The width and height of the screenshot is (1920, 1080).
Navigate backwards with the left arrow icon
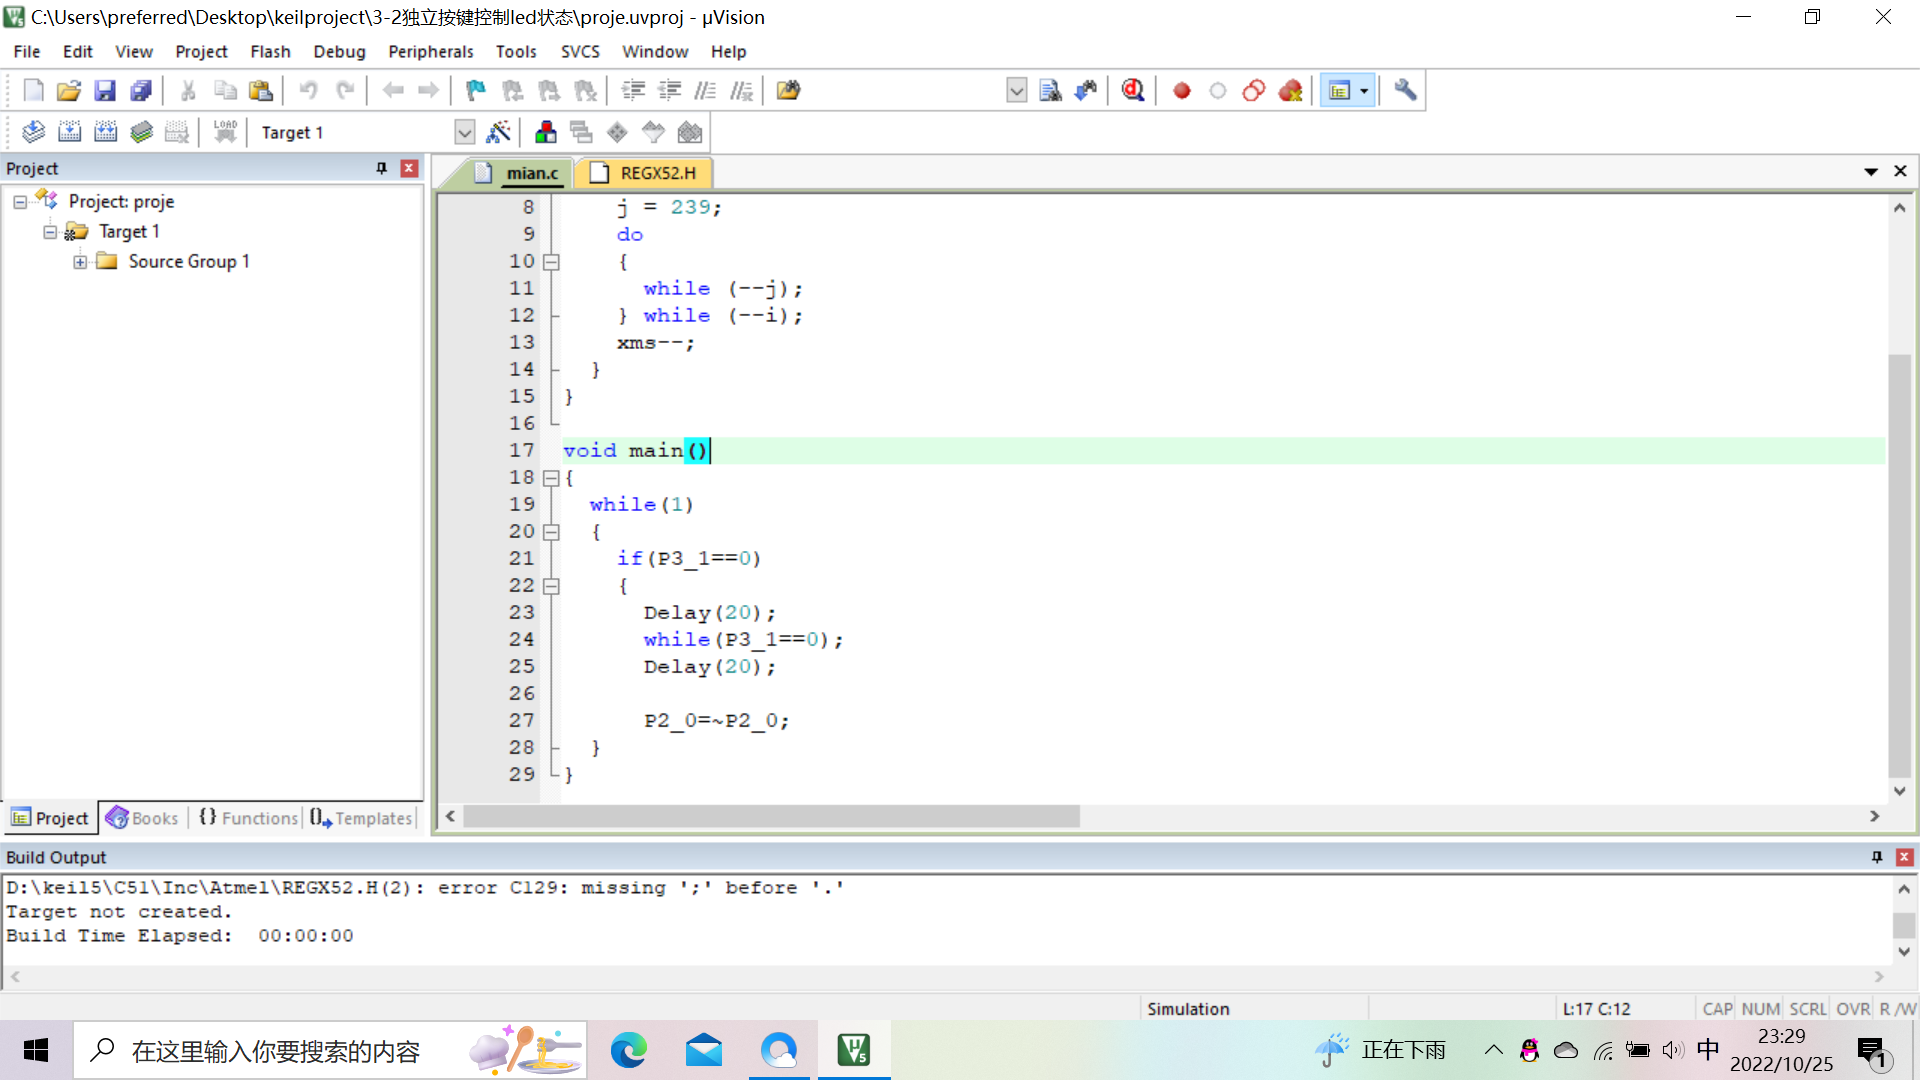click(x=393, y=91)
